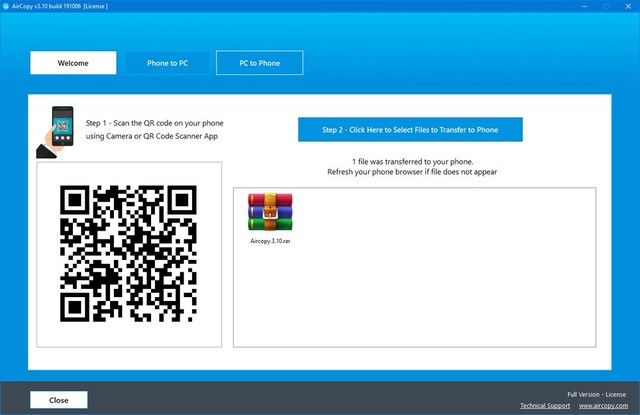Switch to the Welcome tab
This screenshot has height=415, width=640.
tap(73, 63)
